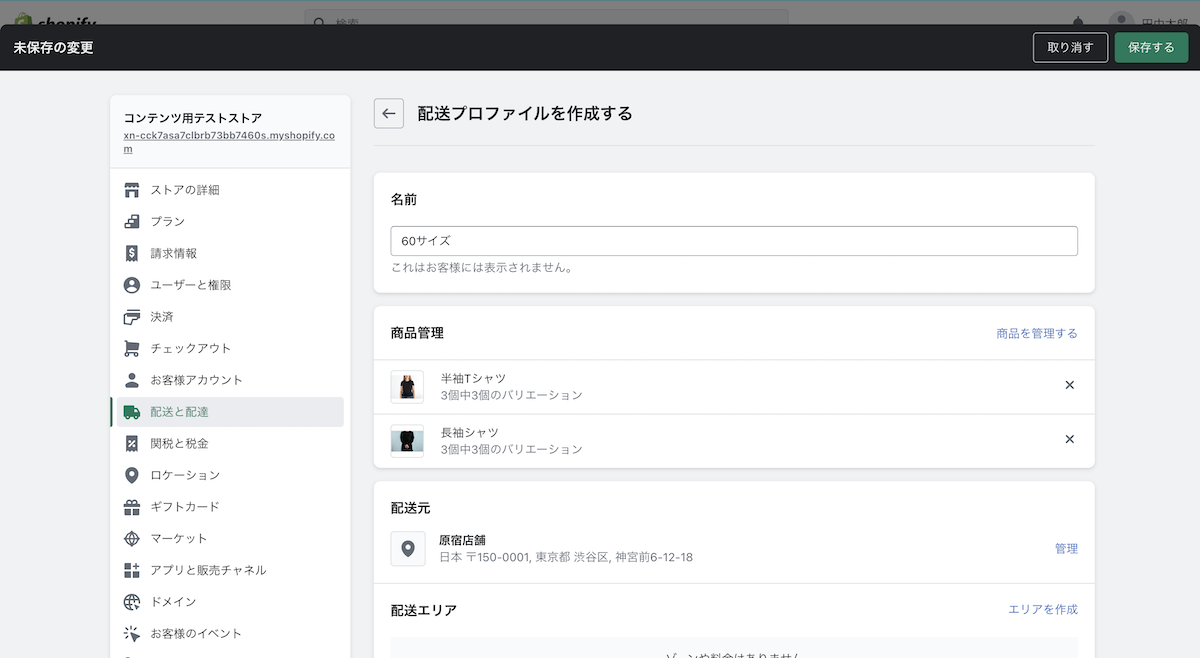Click the お客様アカウント person icon

click(131, 380)
